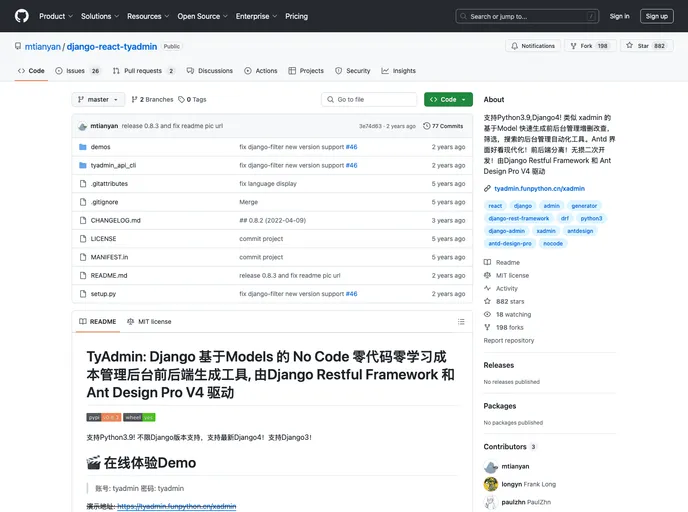Open the Security tab
The image size is (688, 512).
[353, 71]
